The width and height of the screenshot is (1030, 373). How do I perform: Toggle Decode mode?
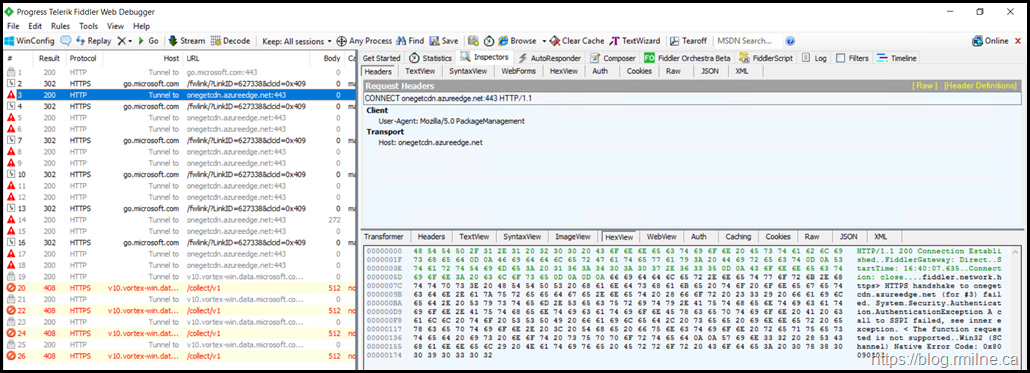coord(231,41)
